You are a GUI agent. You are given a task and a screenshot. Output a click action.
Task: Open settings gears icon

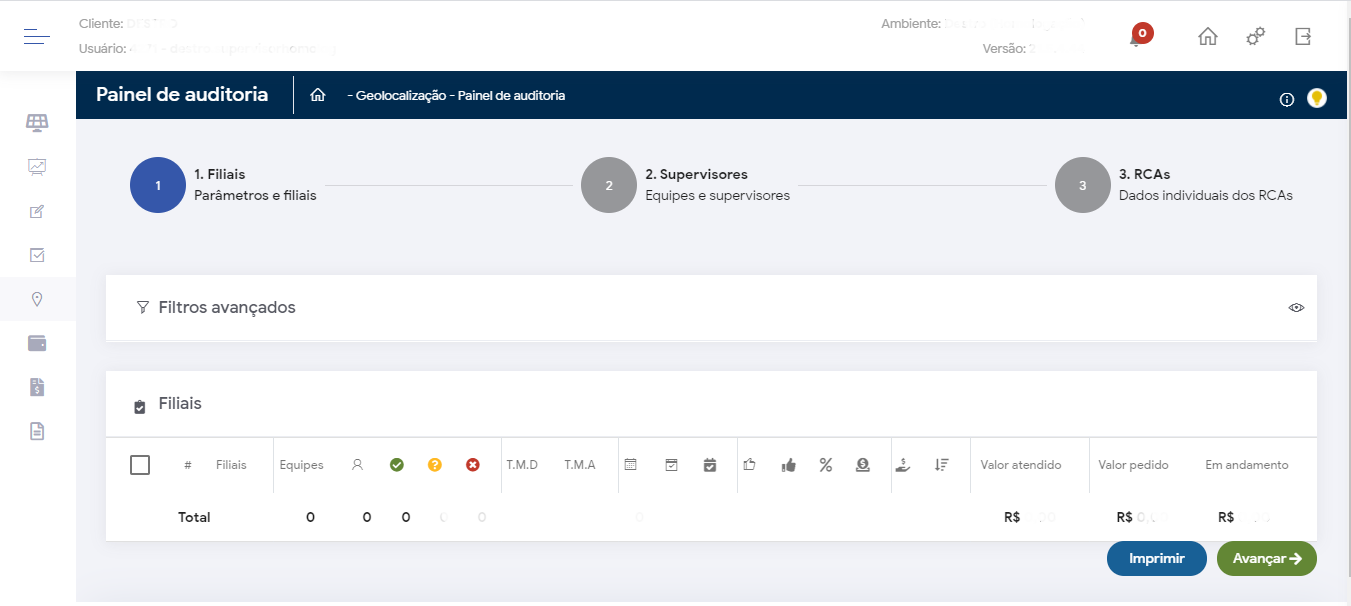(x=1255, y=37)
